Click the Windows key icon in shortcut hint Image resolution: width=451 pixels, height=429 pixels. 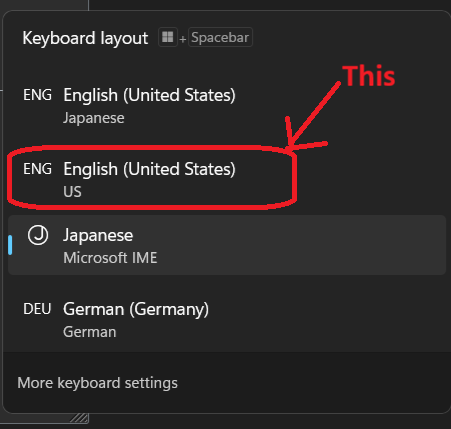coord(167,37)
